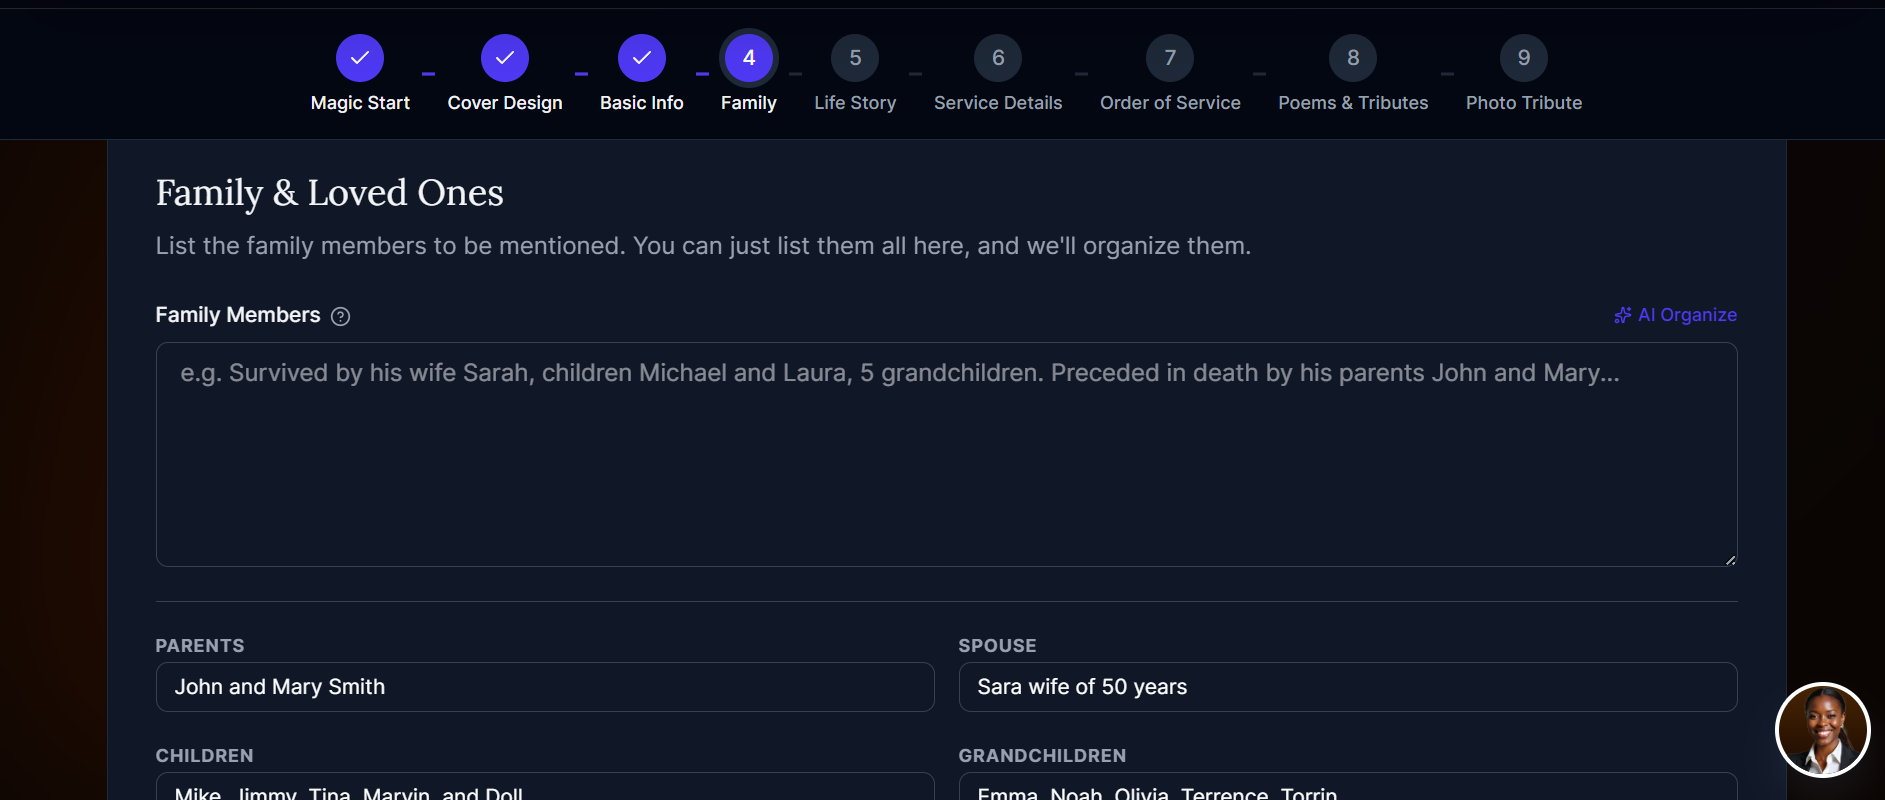Viewport: 1885px width, 800px height.
Task: Go to step 7 circle icon
Action: click(1170, 58)
